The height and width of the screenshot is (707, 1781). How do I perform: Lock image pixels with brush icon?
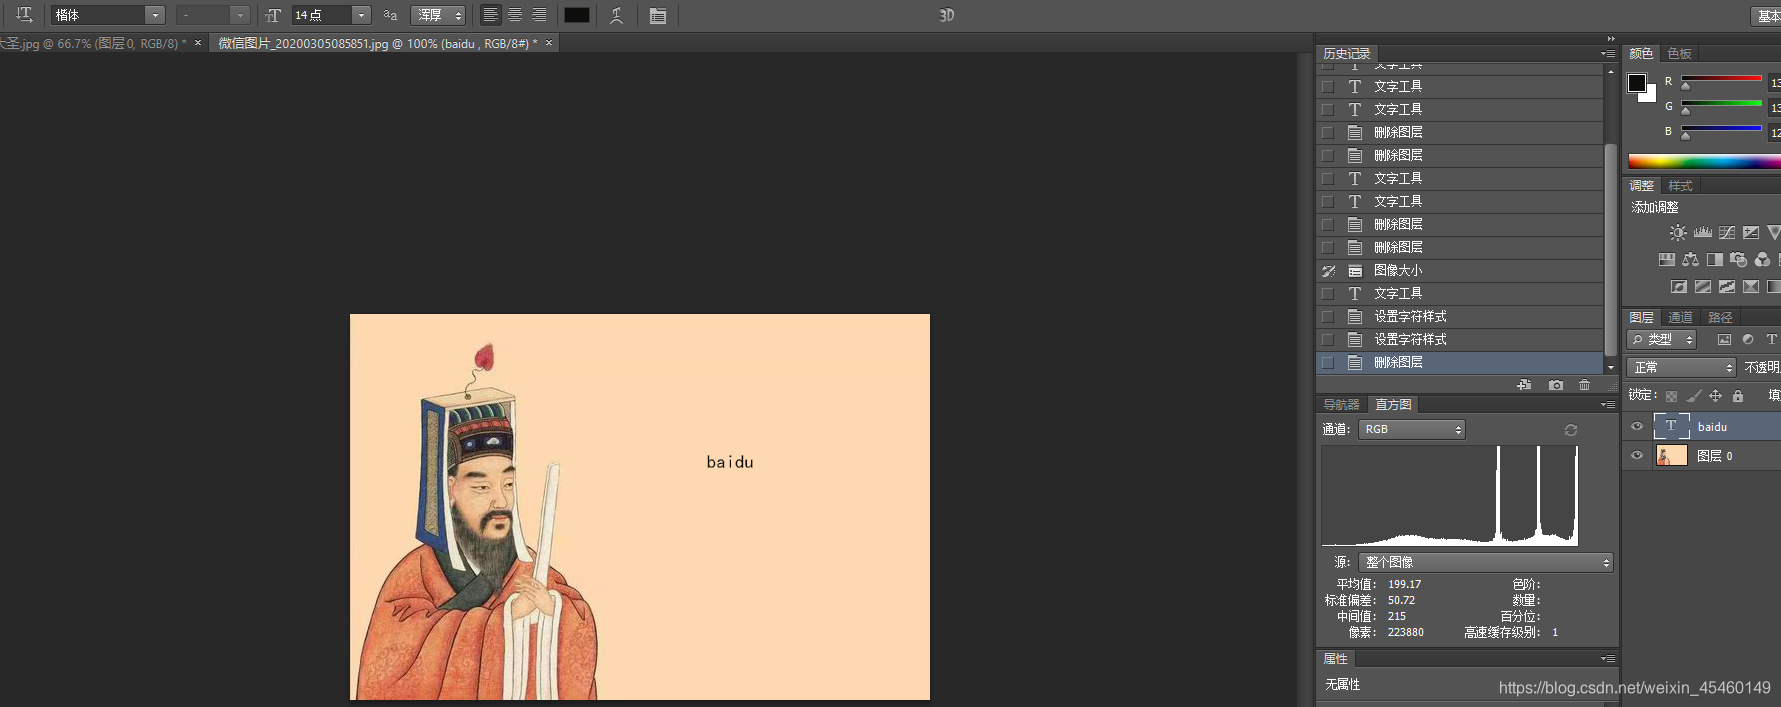pos(1693,396)
